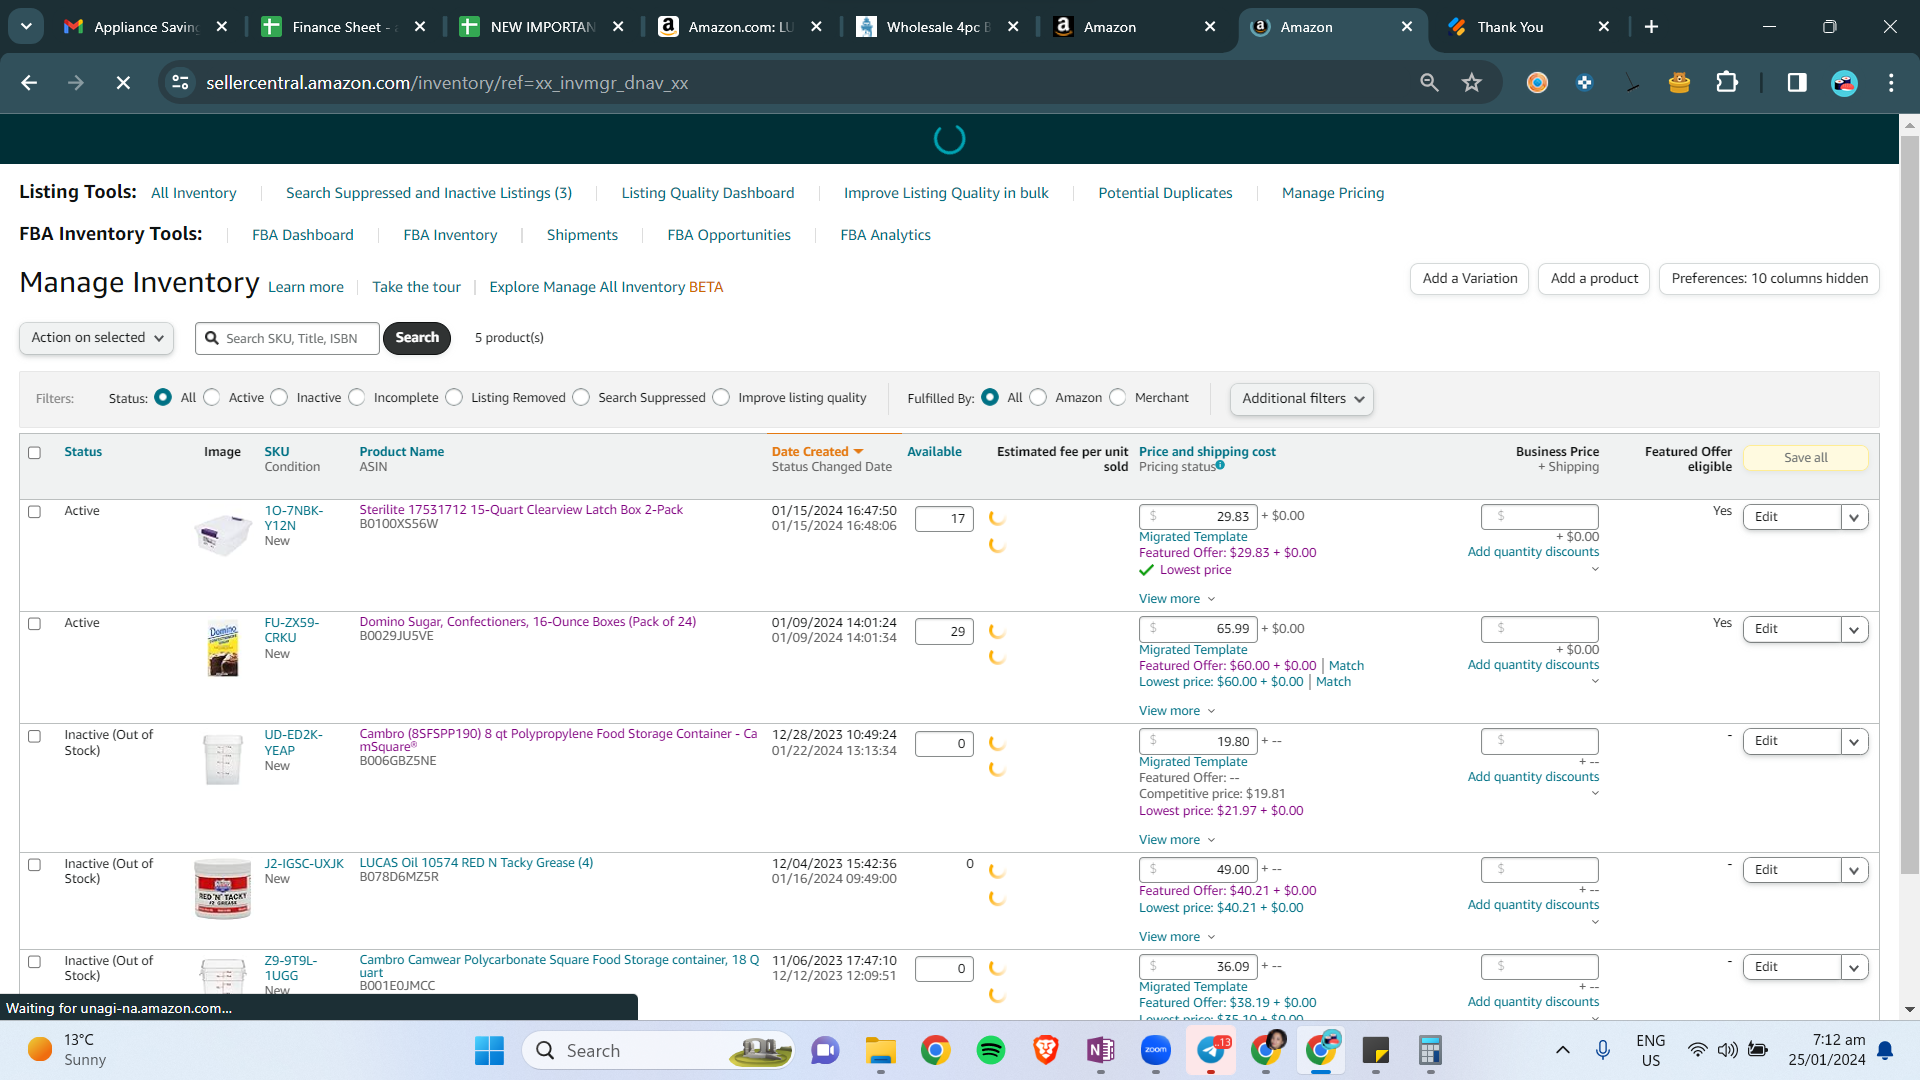Viewport: 1920px width, 1080px height.
Task: Open site information icon in address bar
Action: (x=180, y=83)
